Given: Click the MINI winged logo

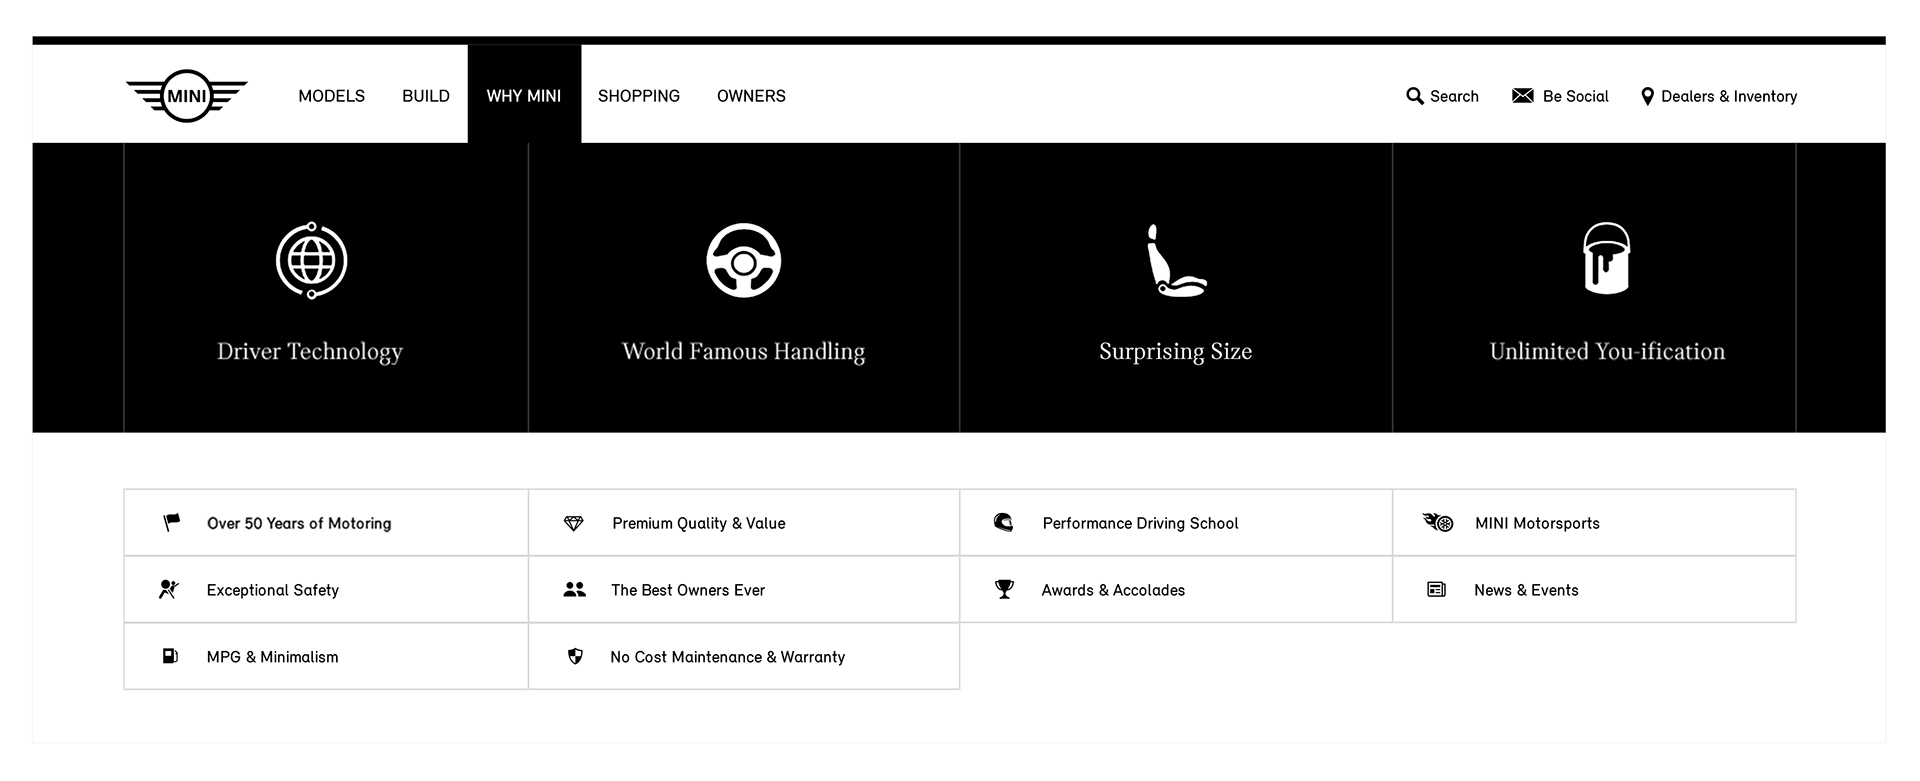Looking at the screenshot, I should tap(186, 96).
